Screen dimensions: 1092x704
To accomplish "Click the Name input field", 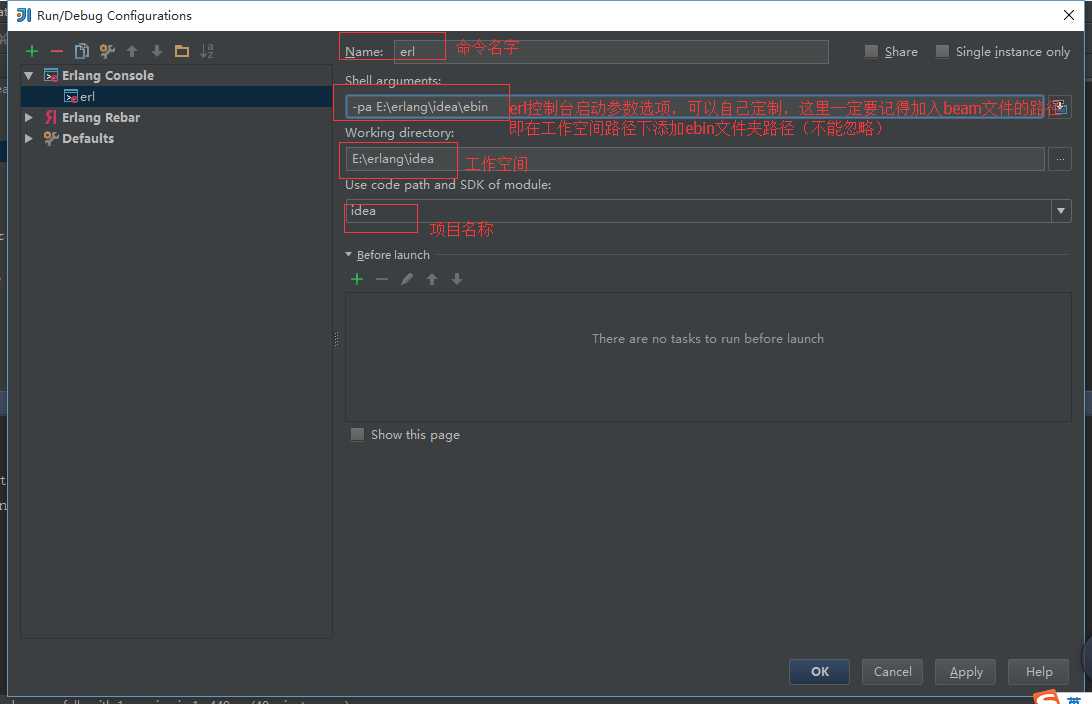I will pos(611,52).
